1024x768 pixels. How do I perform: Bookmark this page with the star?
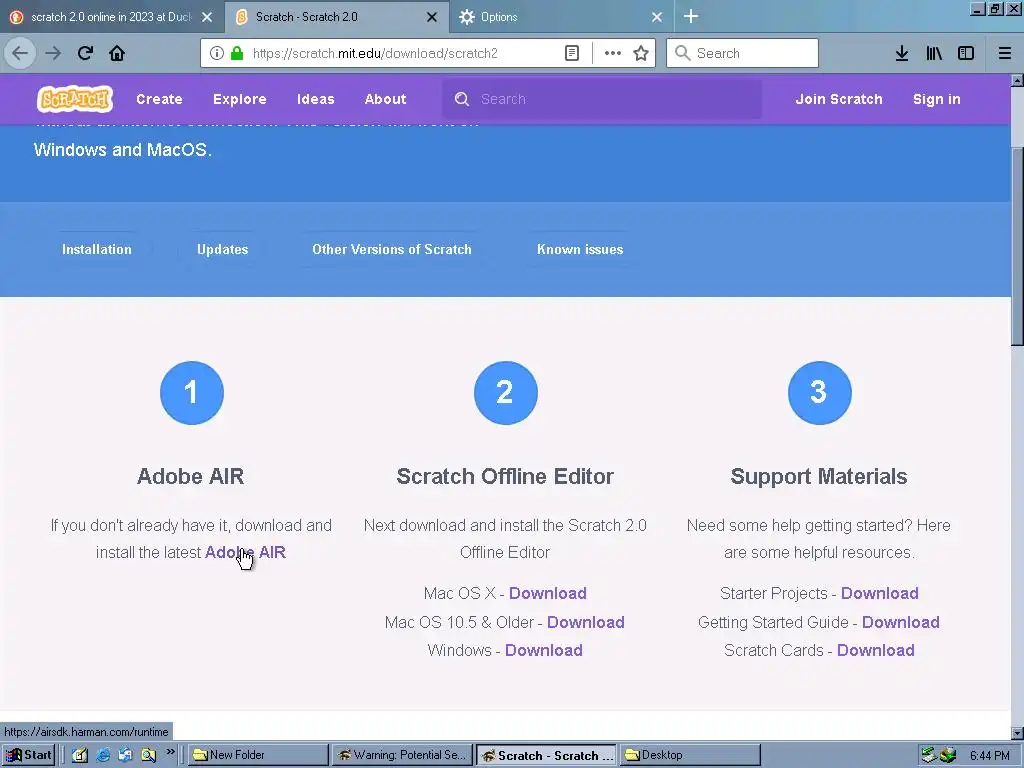pos(641,53)
